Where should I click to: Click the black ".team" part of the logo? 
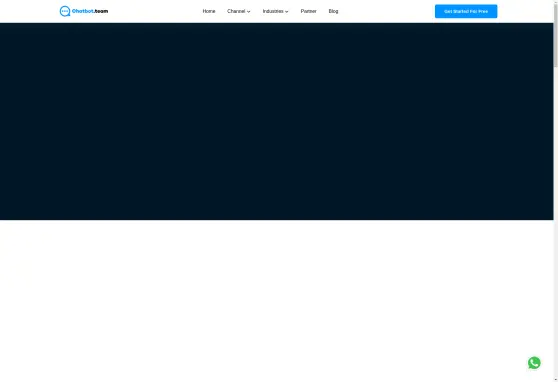pos(101,11)
